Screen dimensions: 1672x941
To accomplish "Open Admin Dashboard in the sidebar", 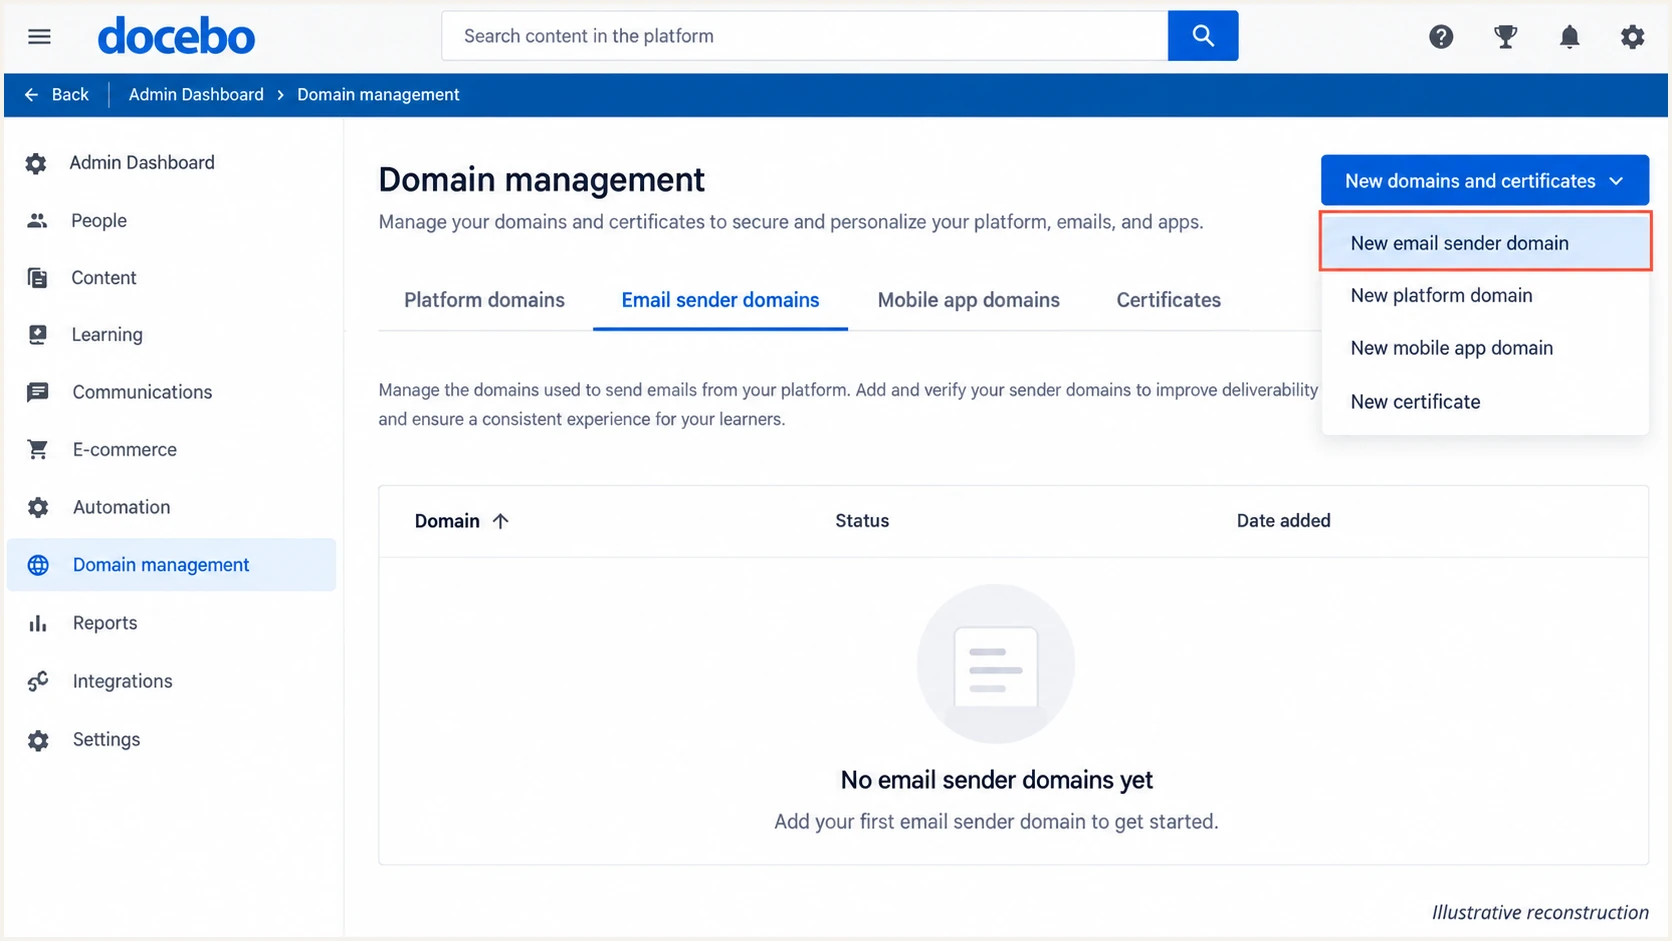I will coord(171,162).
